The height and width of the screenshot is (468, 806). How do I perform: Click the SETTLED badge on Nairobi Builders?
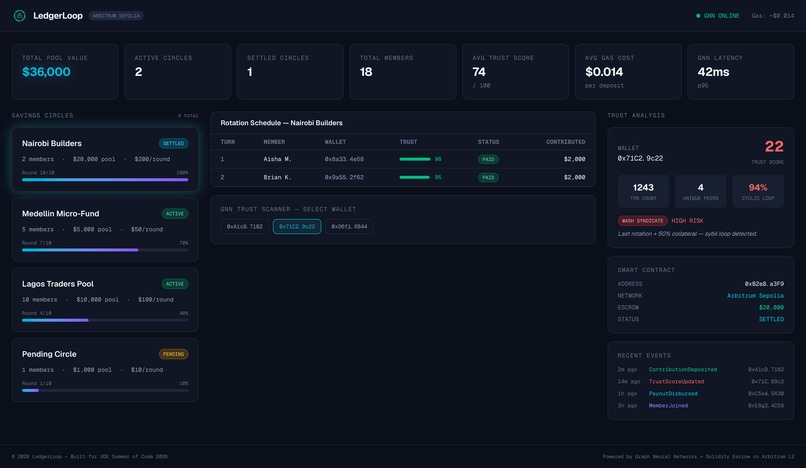(x=173, y=143)
